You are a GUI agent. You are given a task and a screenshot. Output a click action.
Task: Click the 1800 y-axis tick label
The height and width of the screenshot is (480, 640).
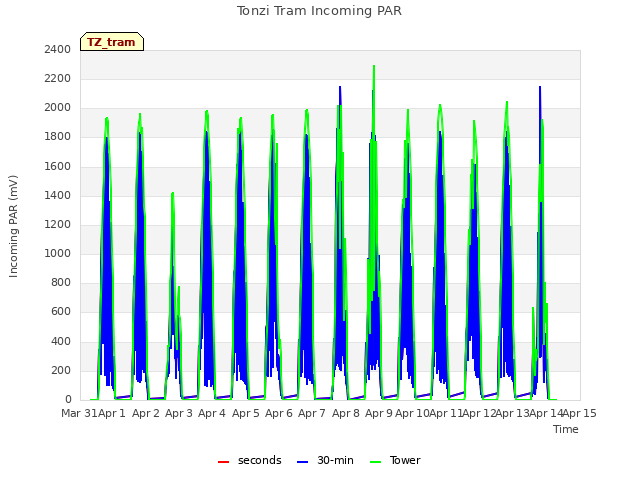tap(58, 137)
